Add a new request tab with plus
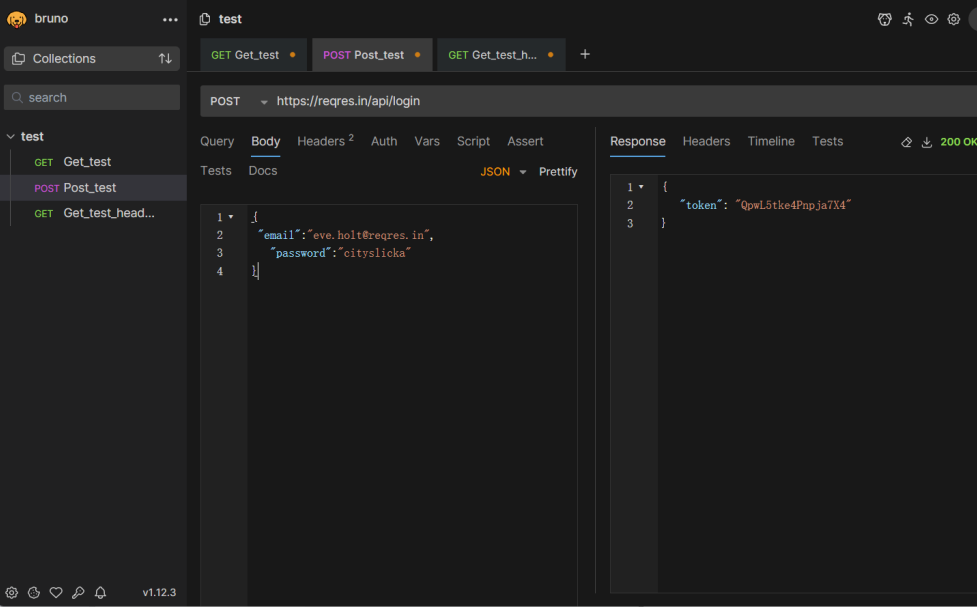This screenshot has width=977, height=607. pos(584,54)
